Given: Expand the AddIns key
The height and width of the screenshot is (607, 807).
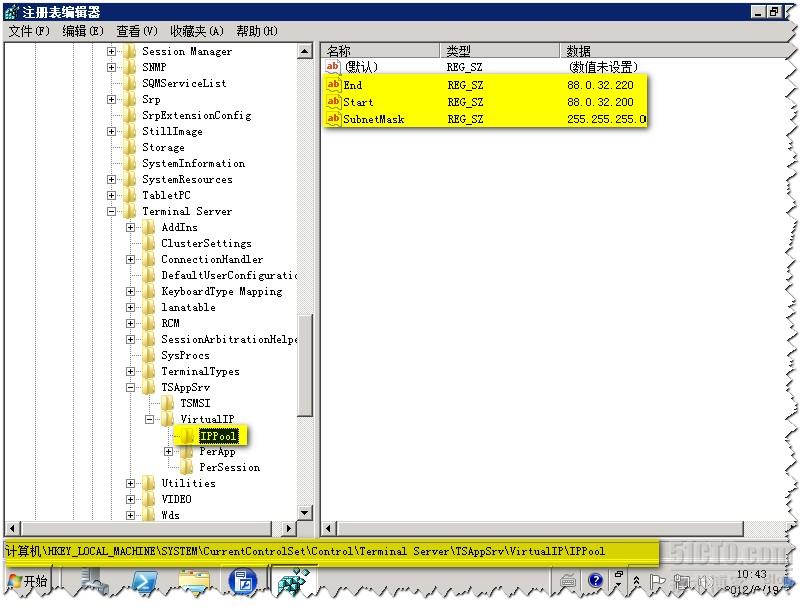Looking at the screenshot, I should 130,227.
